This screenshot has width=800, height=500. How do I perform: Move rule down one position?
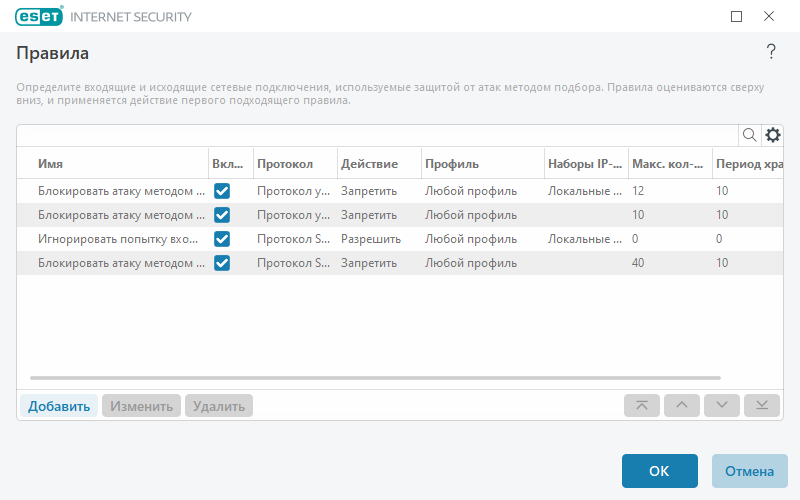click(722, 406)
